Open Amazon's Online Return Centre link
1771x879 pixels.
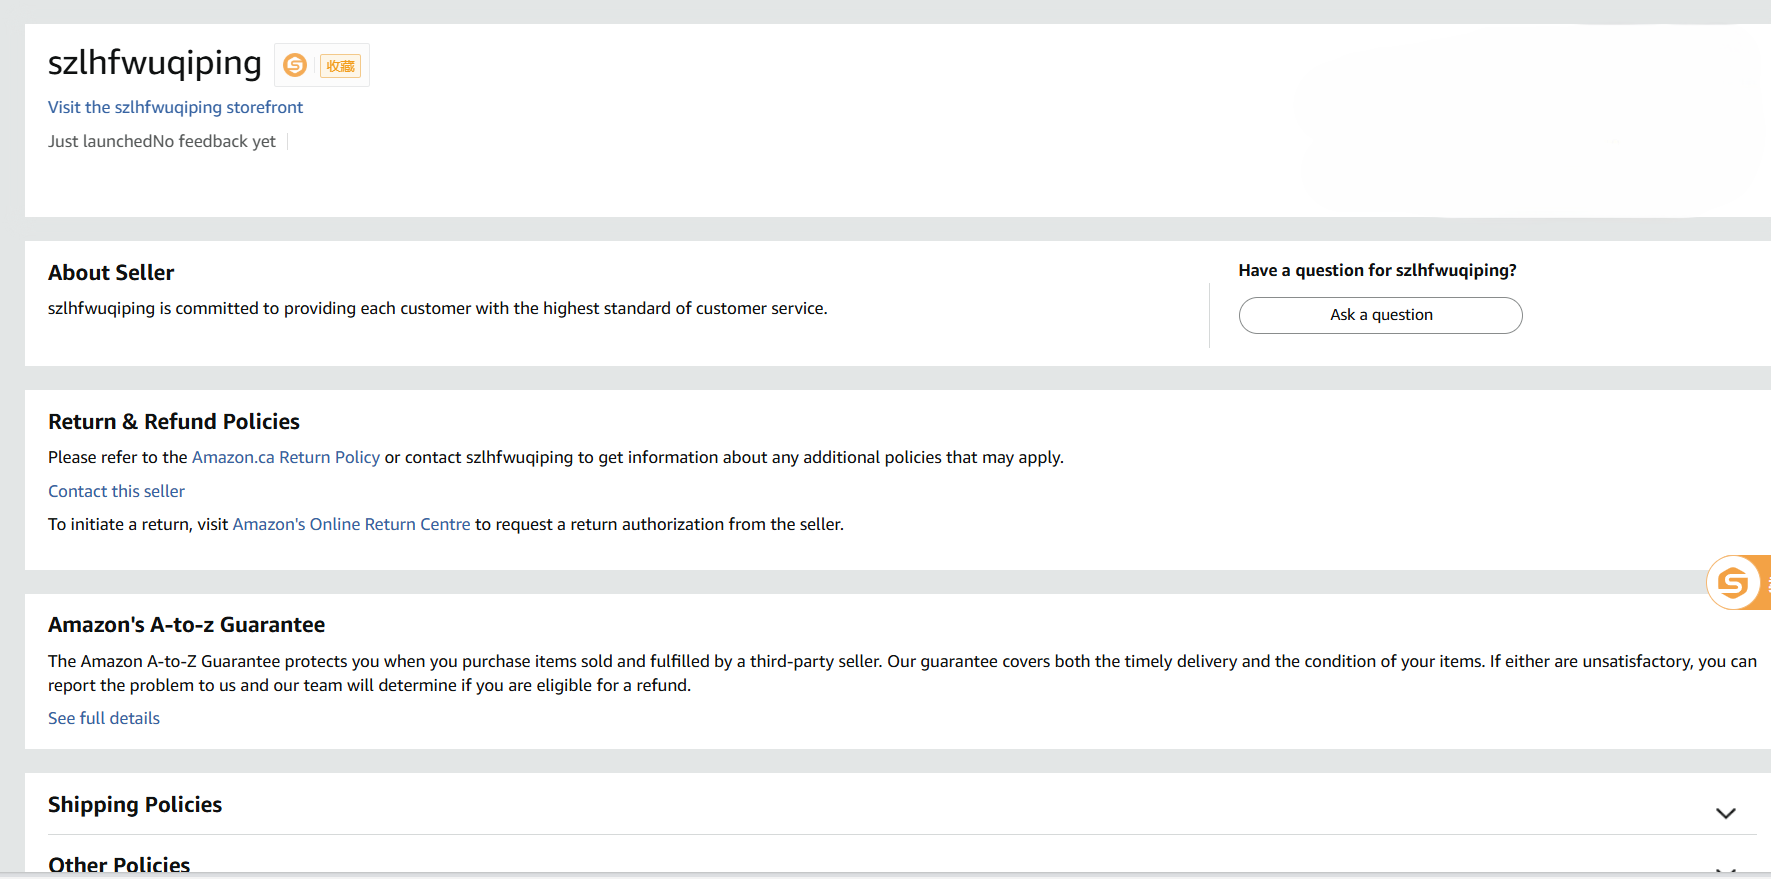pos(351,524)
